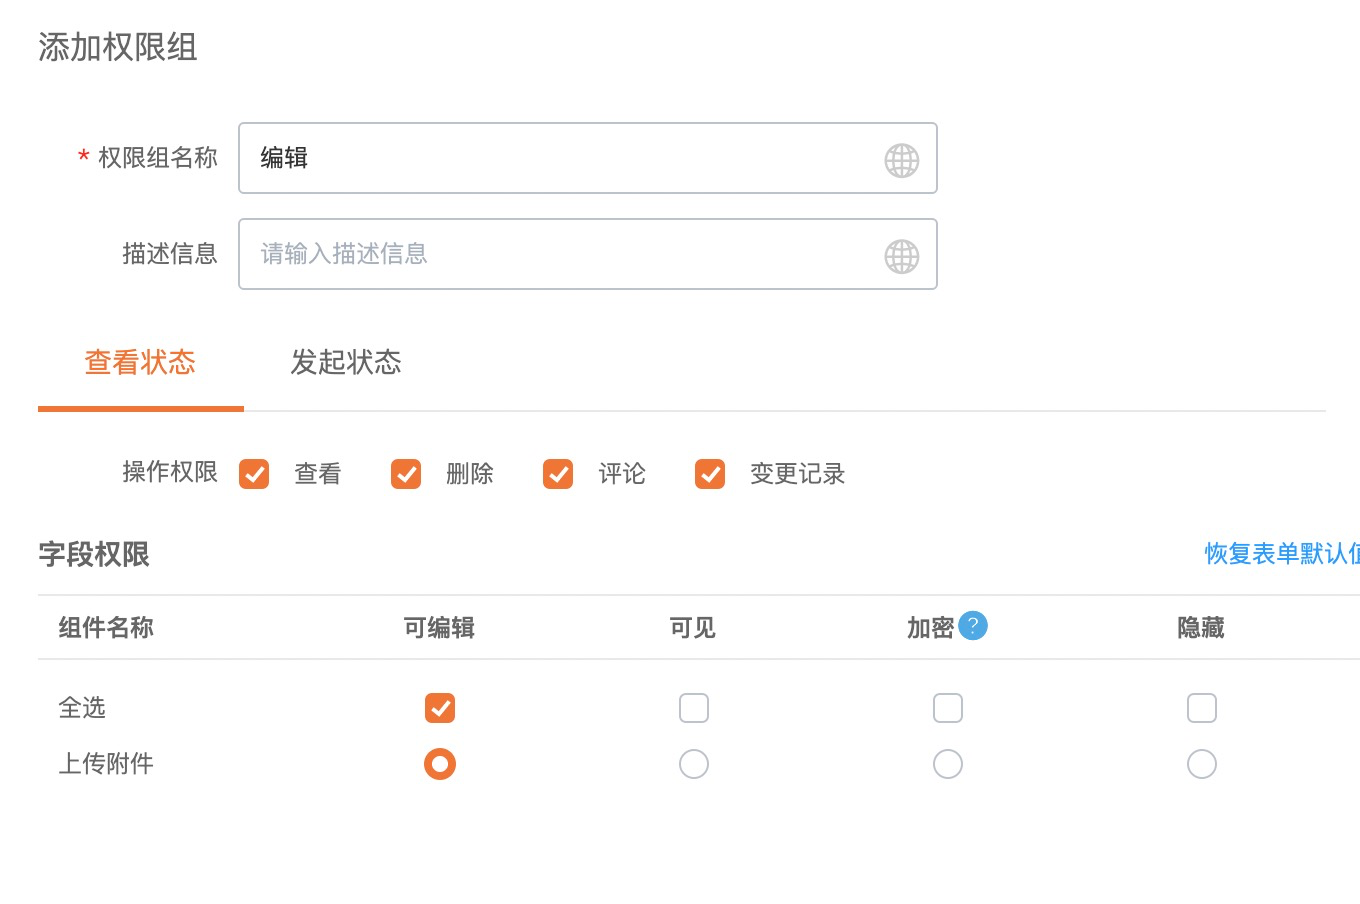Click globe icon in description field
This screenshot has height=904, width=1360.
coord(901,256)
